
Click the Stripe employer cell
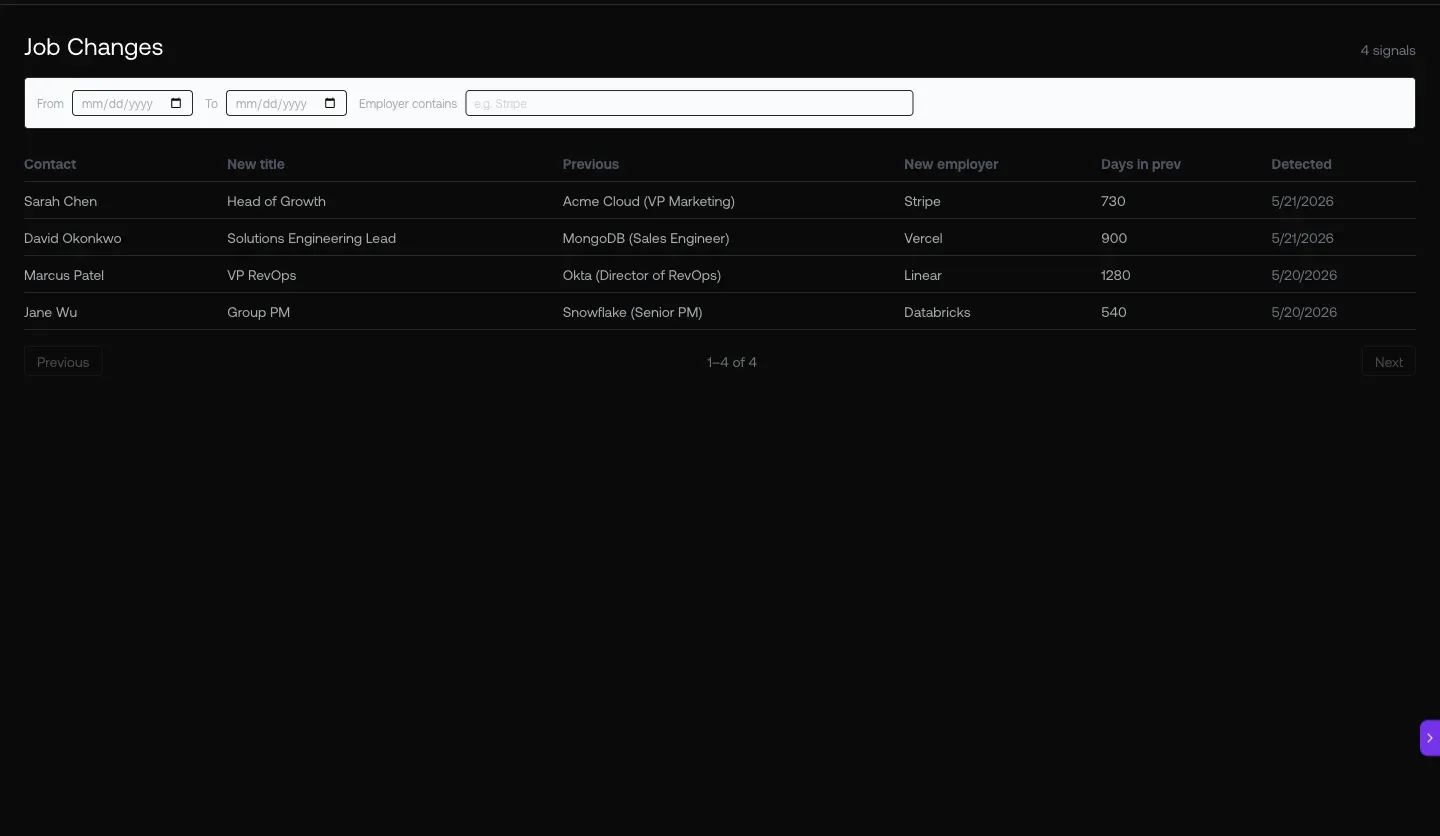click(922, 201)
